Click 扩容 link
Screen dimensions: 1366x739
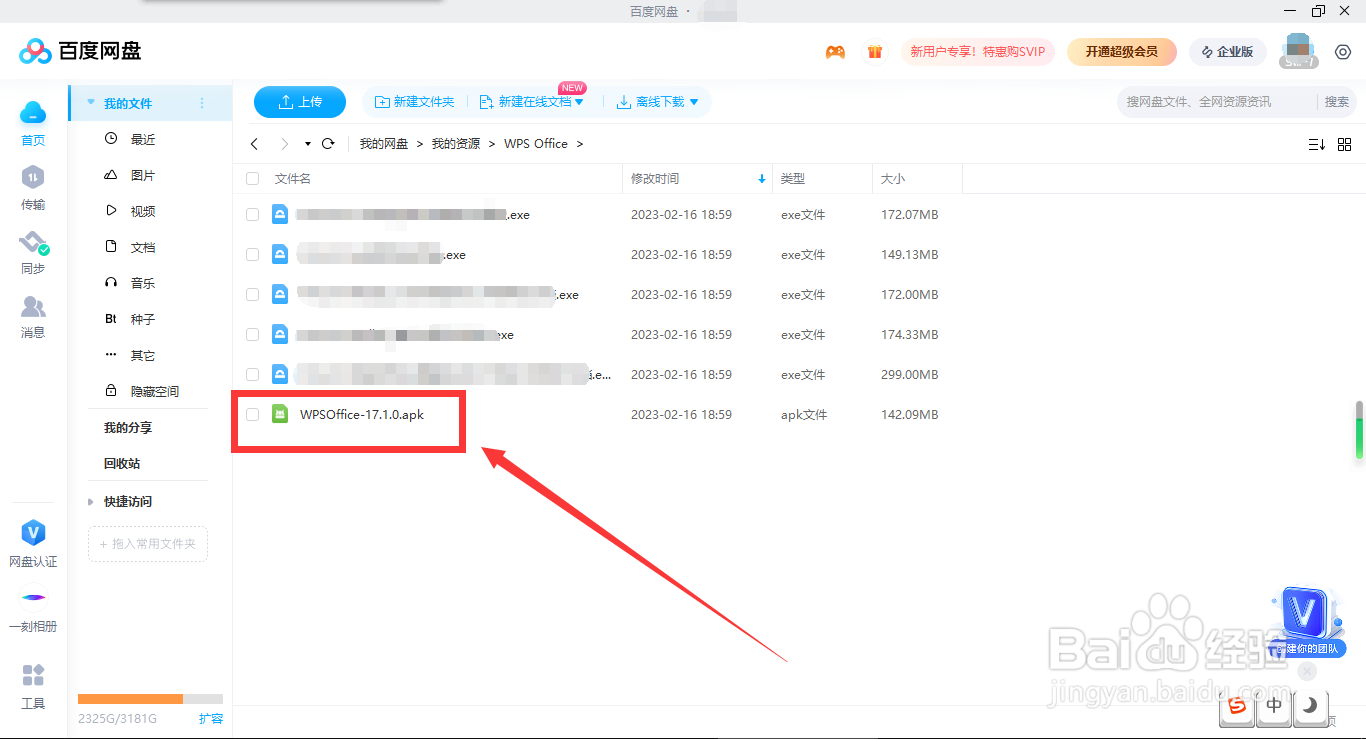(211, 718)
